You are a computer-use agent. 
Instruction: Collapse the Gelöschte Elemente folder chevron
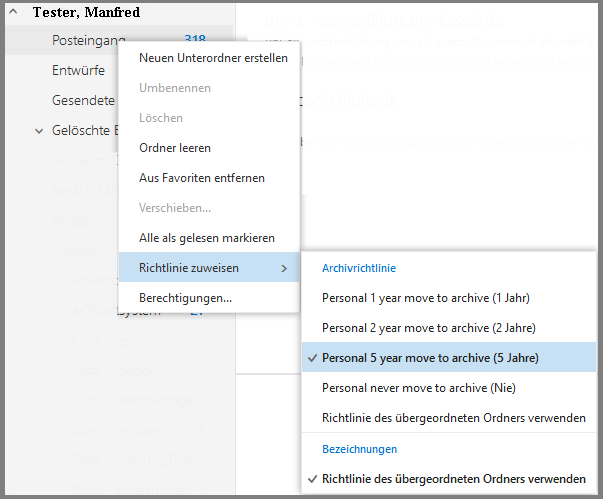pyautogui.click(x=39, y=131)
